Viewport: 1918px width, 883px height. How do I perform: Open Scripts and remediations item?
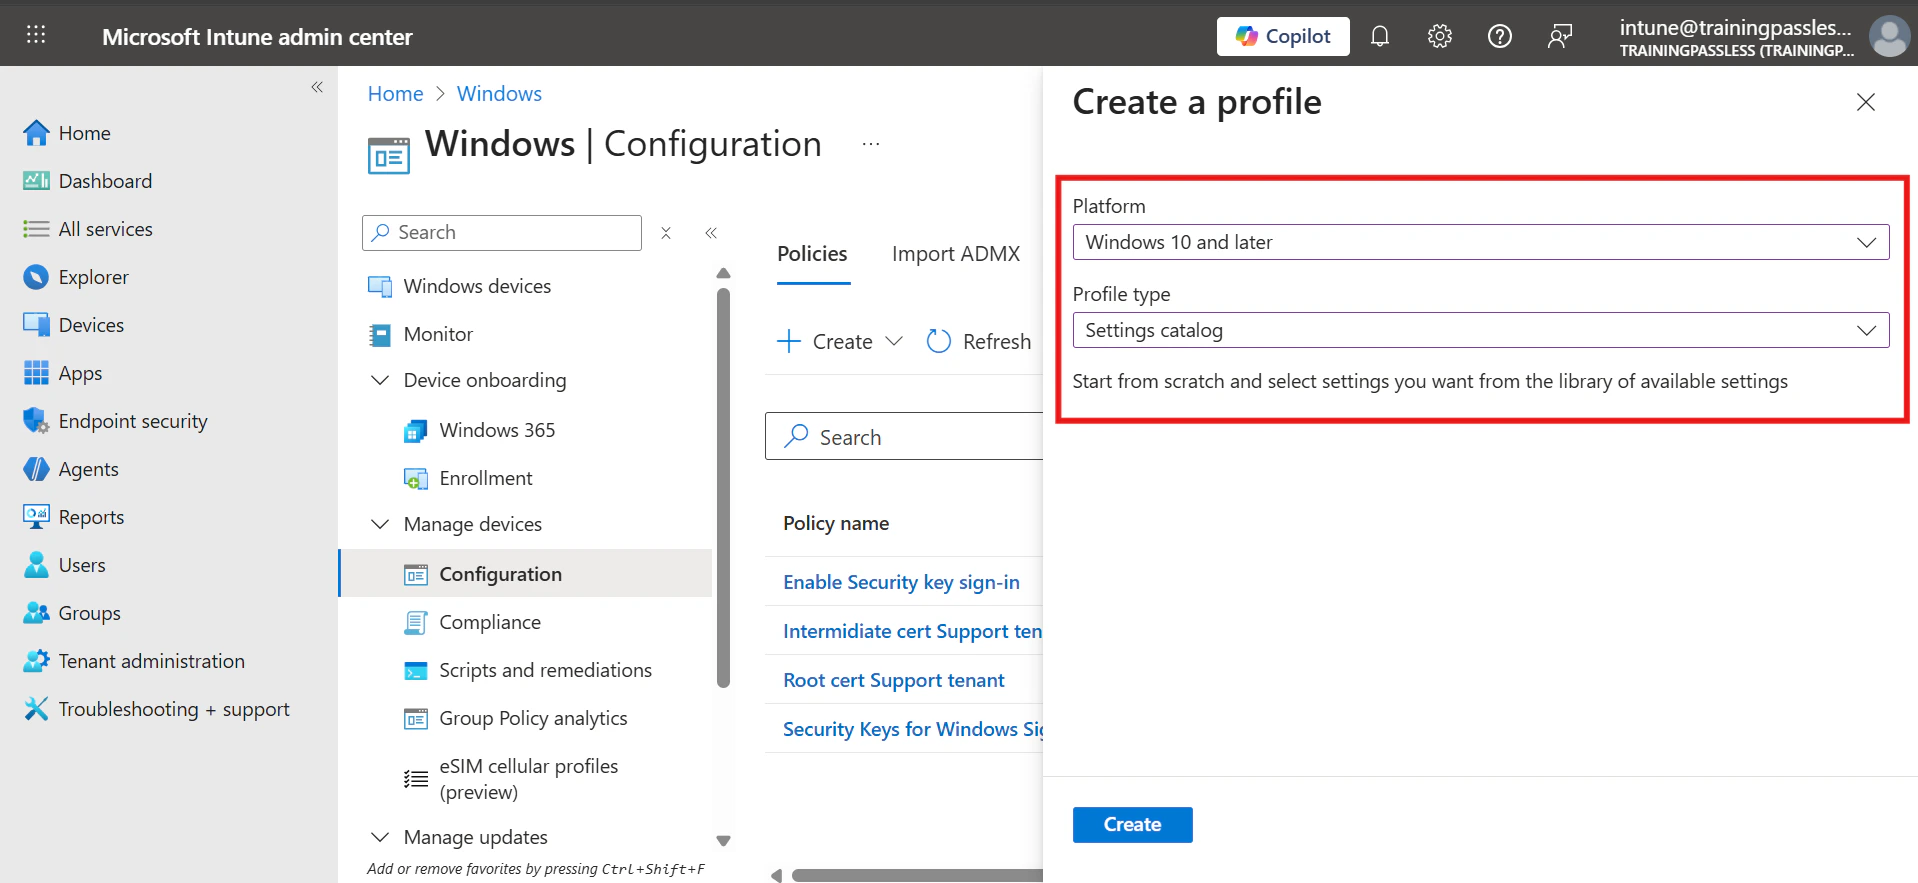tap(545, 670)
